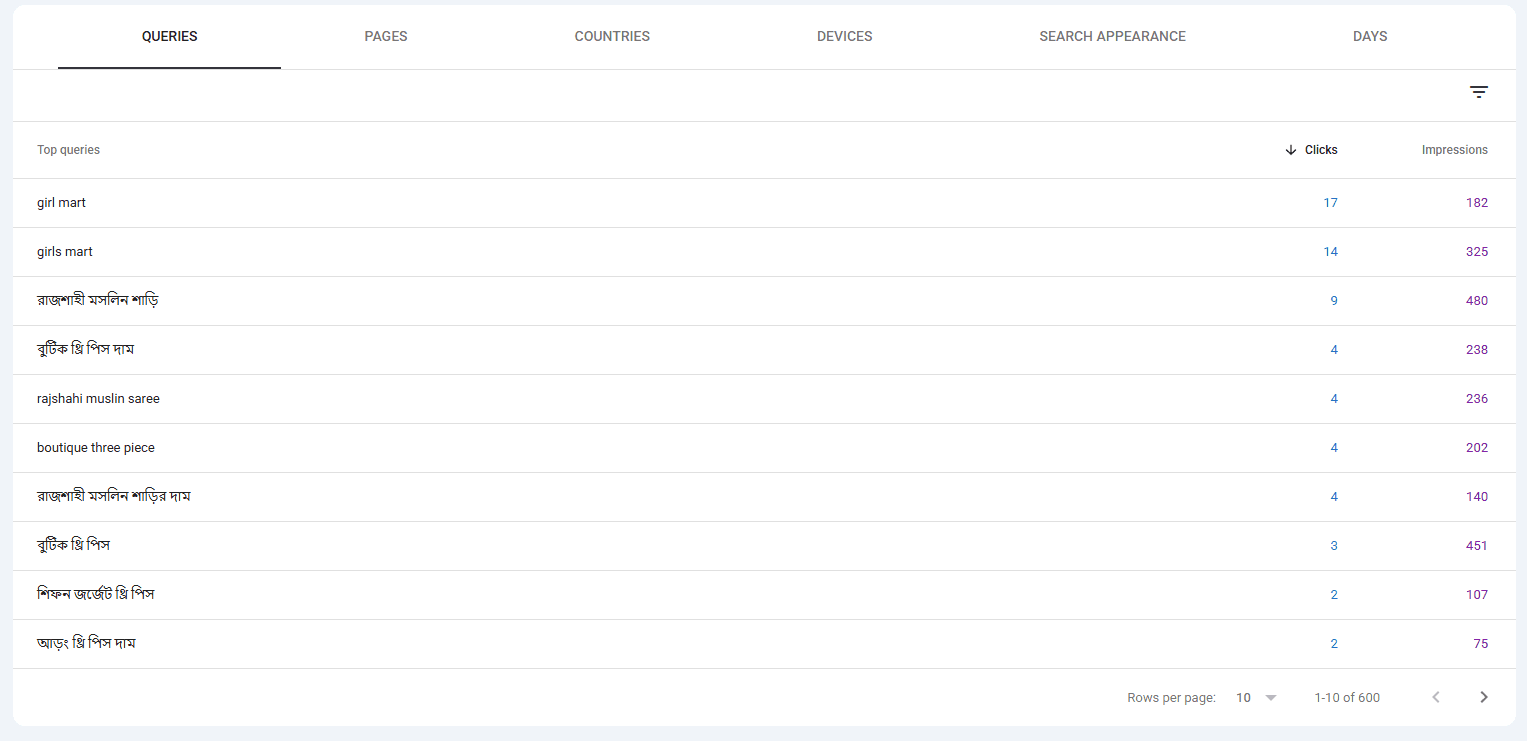Open the 'rajshahi muslin saree' query

tap(98, 399)
